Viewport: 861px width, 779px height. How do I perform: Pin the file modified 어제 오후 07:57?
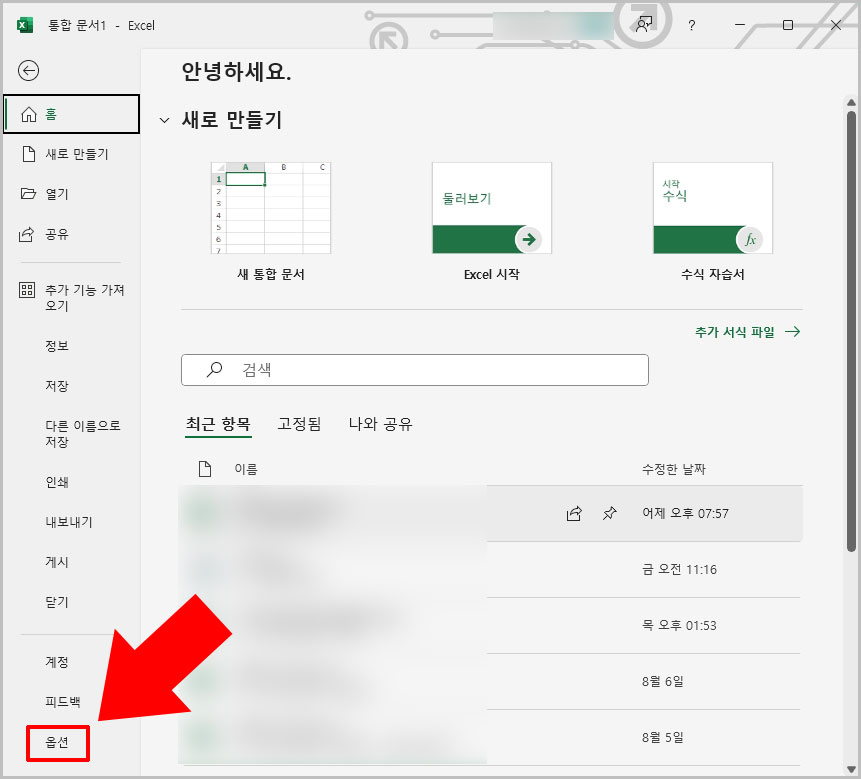pyautogui.click(x=610, y=514)
